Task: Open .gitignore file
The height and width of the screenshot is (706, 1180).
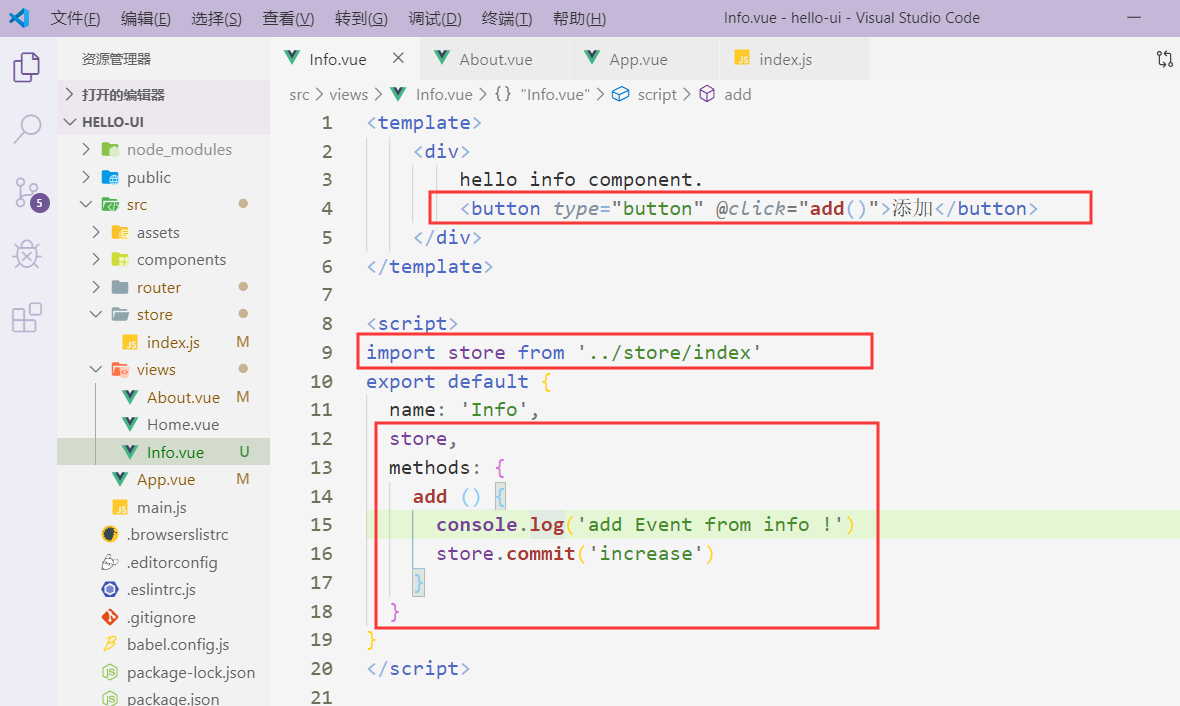Action: [x=163, y=616]
